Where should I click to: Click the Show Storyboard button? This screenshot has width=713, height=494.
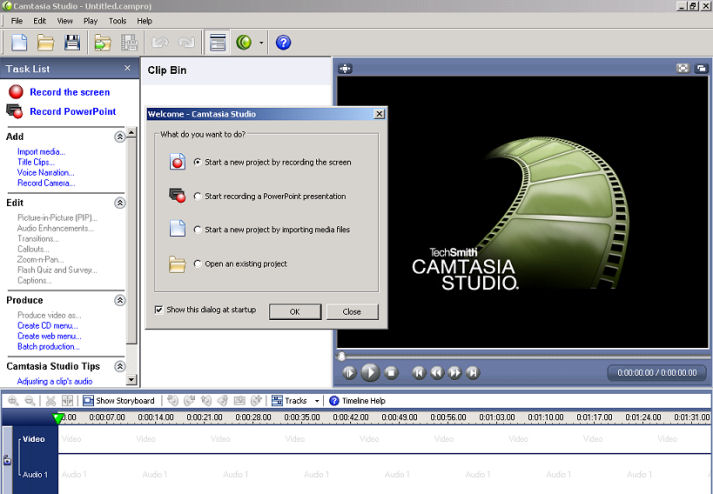[x=118, y=401]
